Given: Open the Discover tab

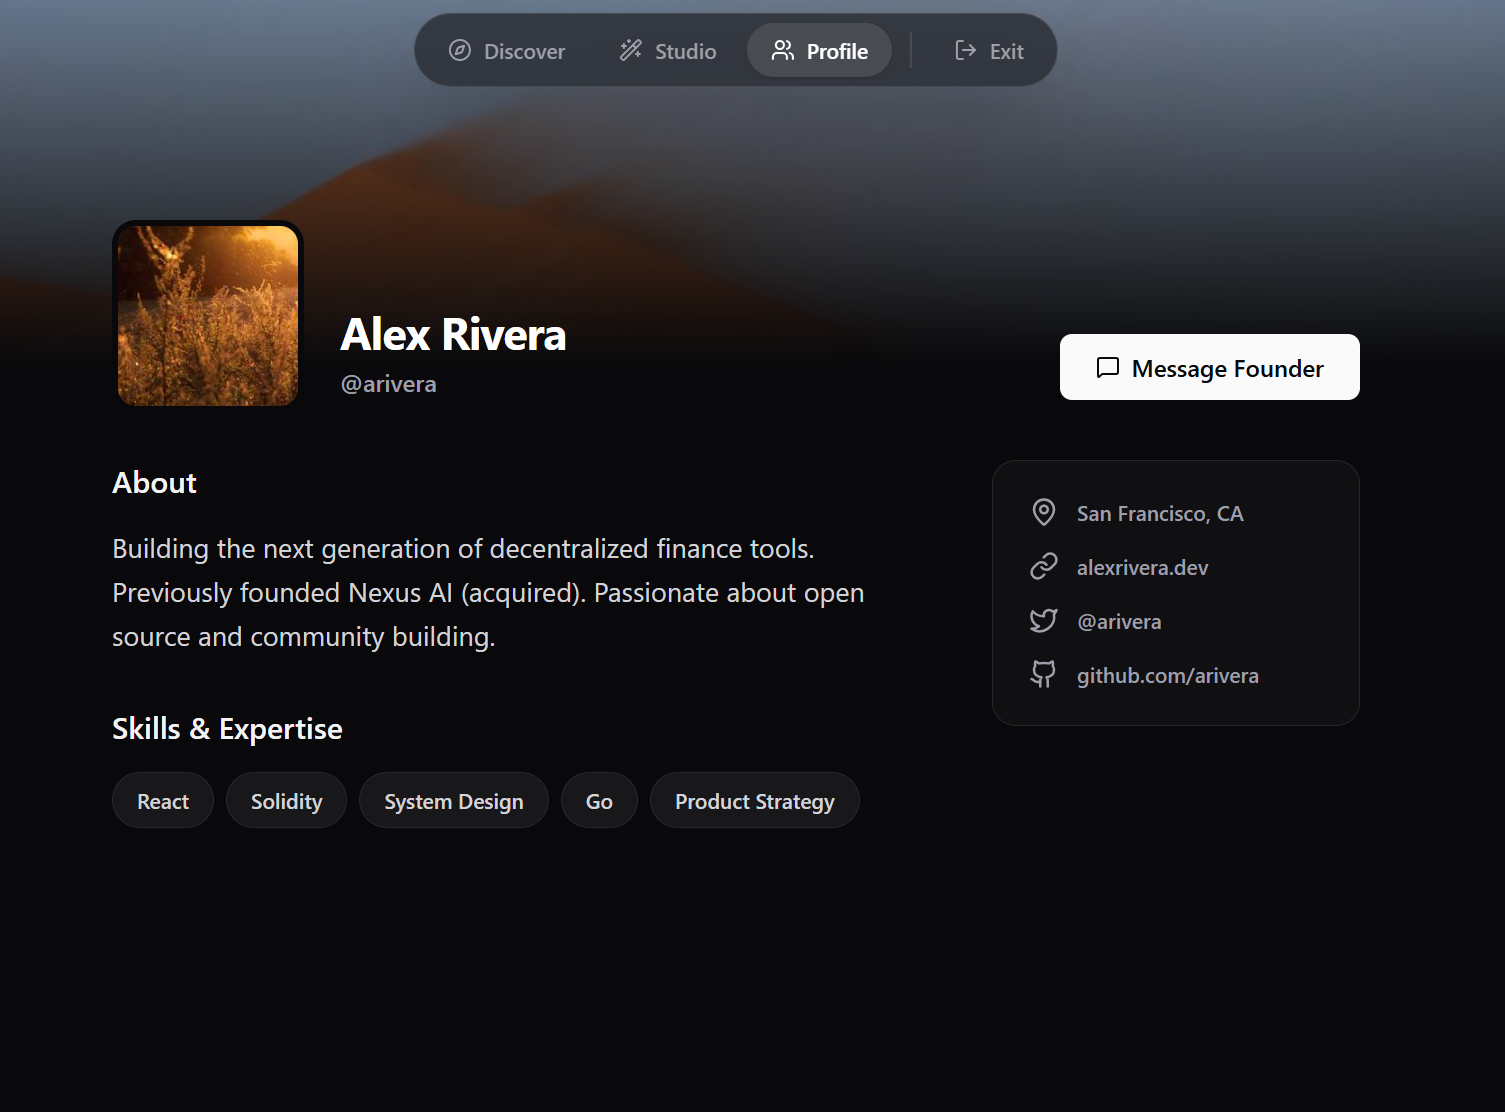Looking at the screenshot, I should tap(507, 51).
